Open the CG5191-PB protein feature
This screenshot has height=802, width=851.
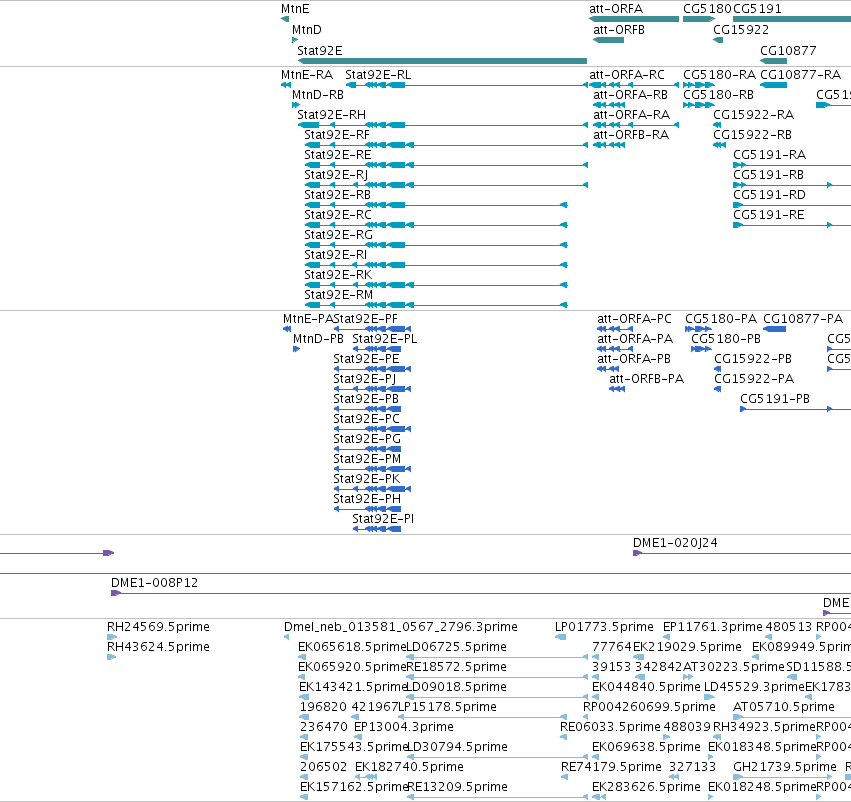click(796, 409)
